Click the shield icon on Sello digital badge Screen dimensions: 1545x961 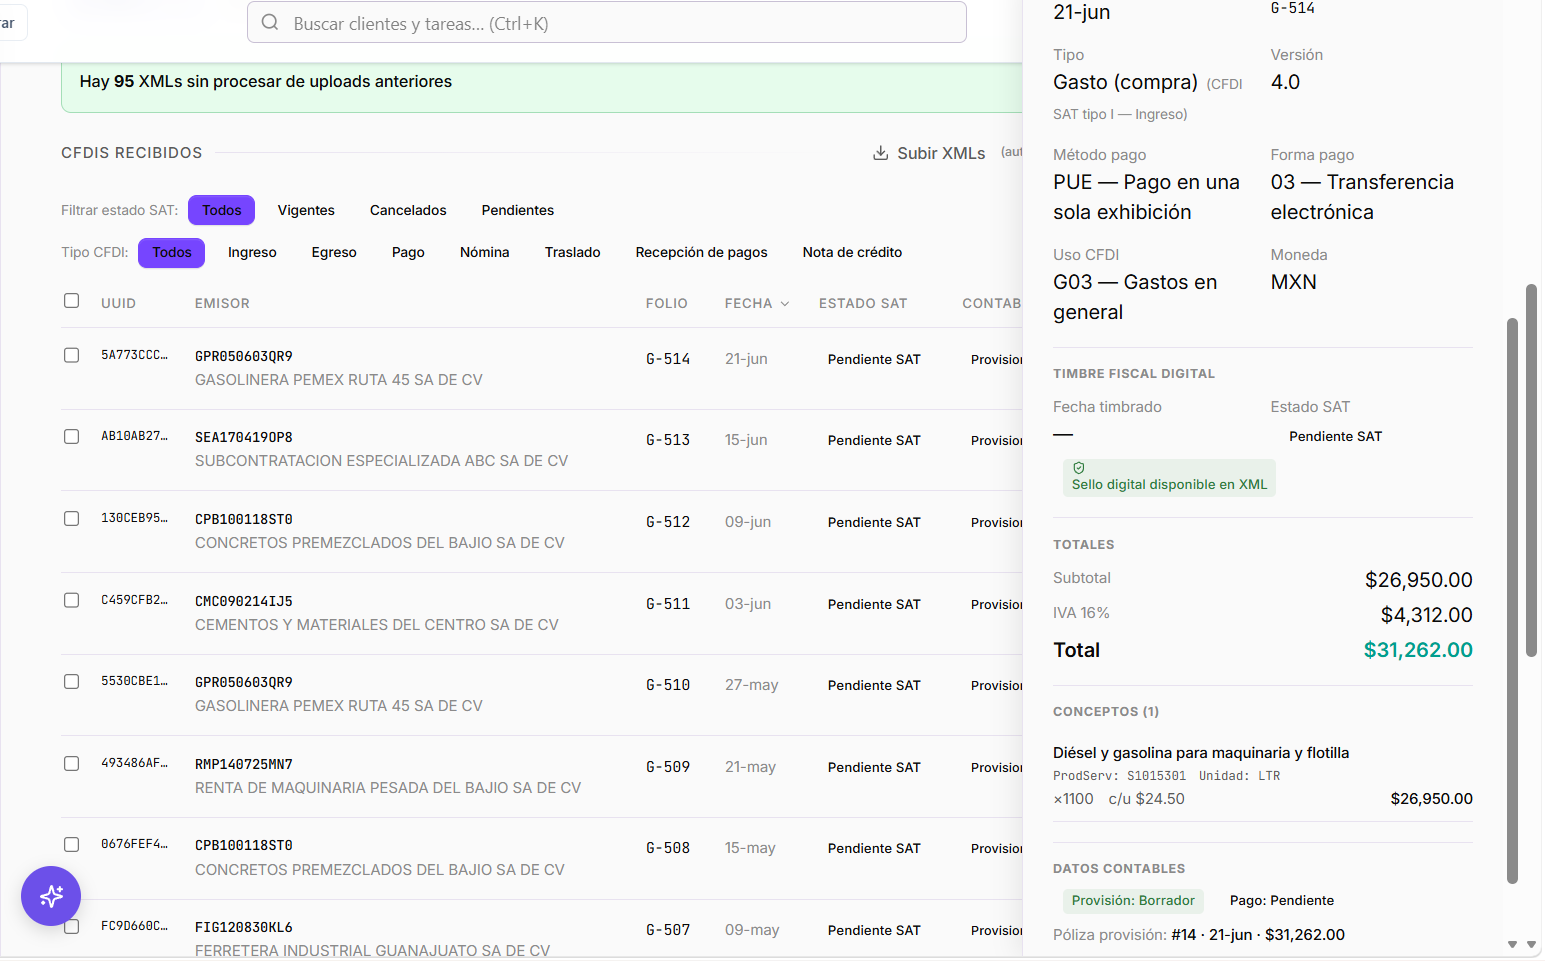coord(1079,468)
